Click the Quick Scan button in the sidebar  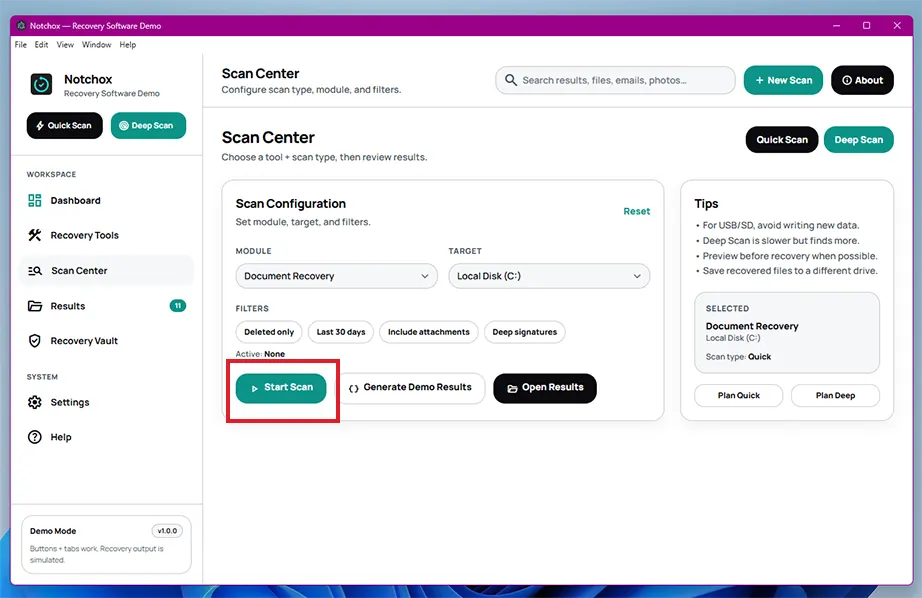point(65,126)
